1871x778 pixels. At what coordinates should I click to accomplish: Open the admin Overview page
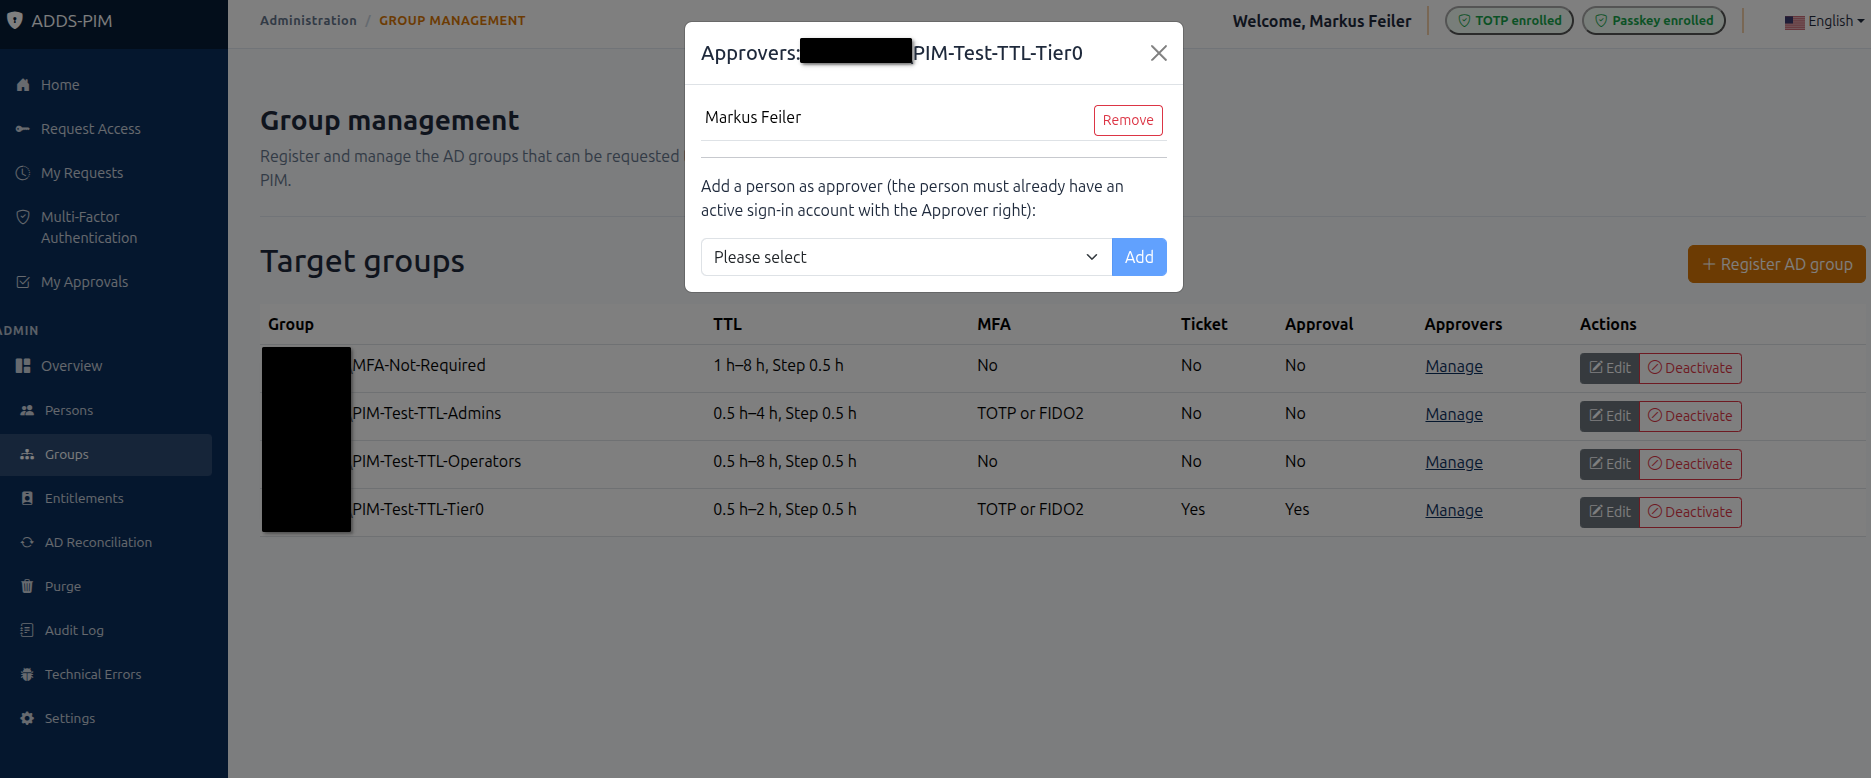71,366
